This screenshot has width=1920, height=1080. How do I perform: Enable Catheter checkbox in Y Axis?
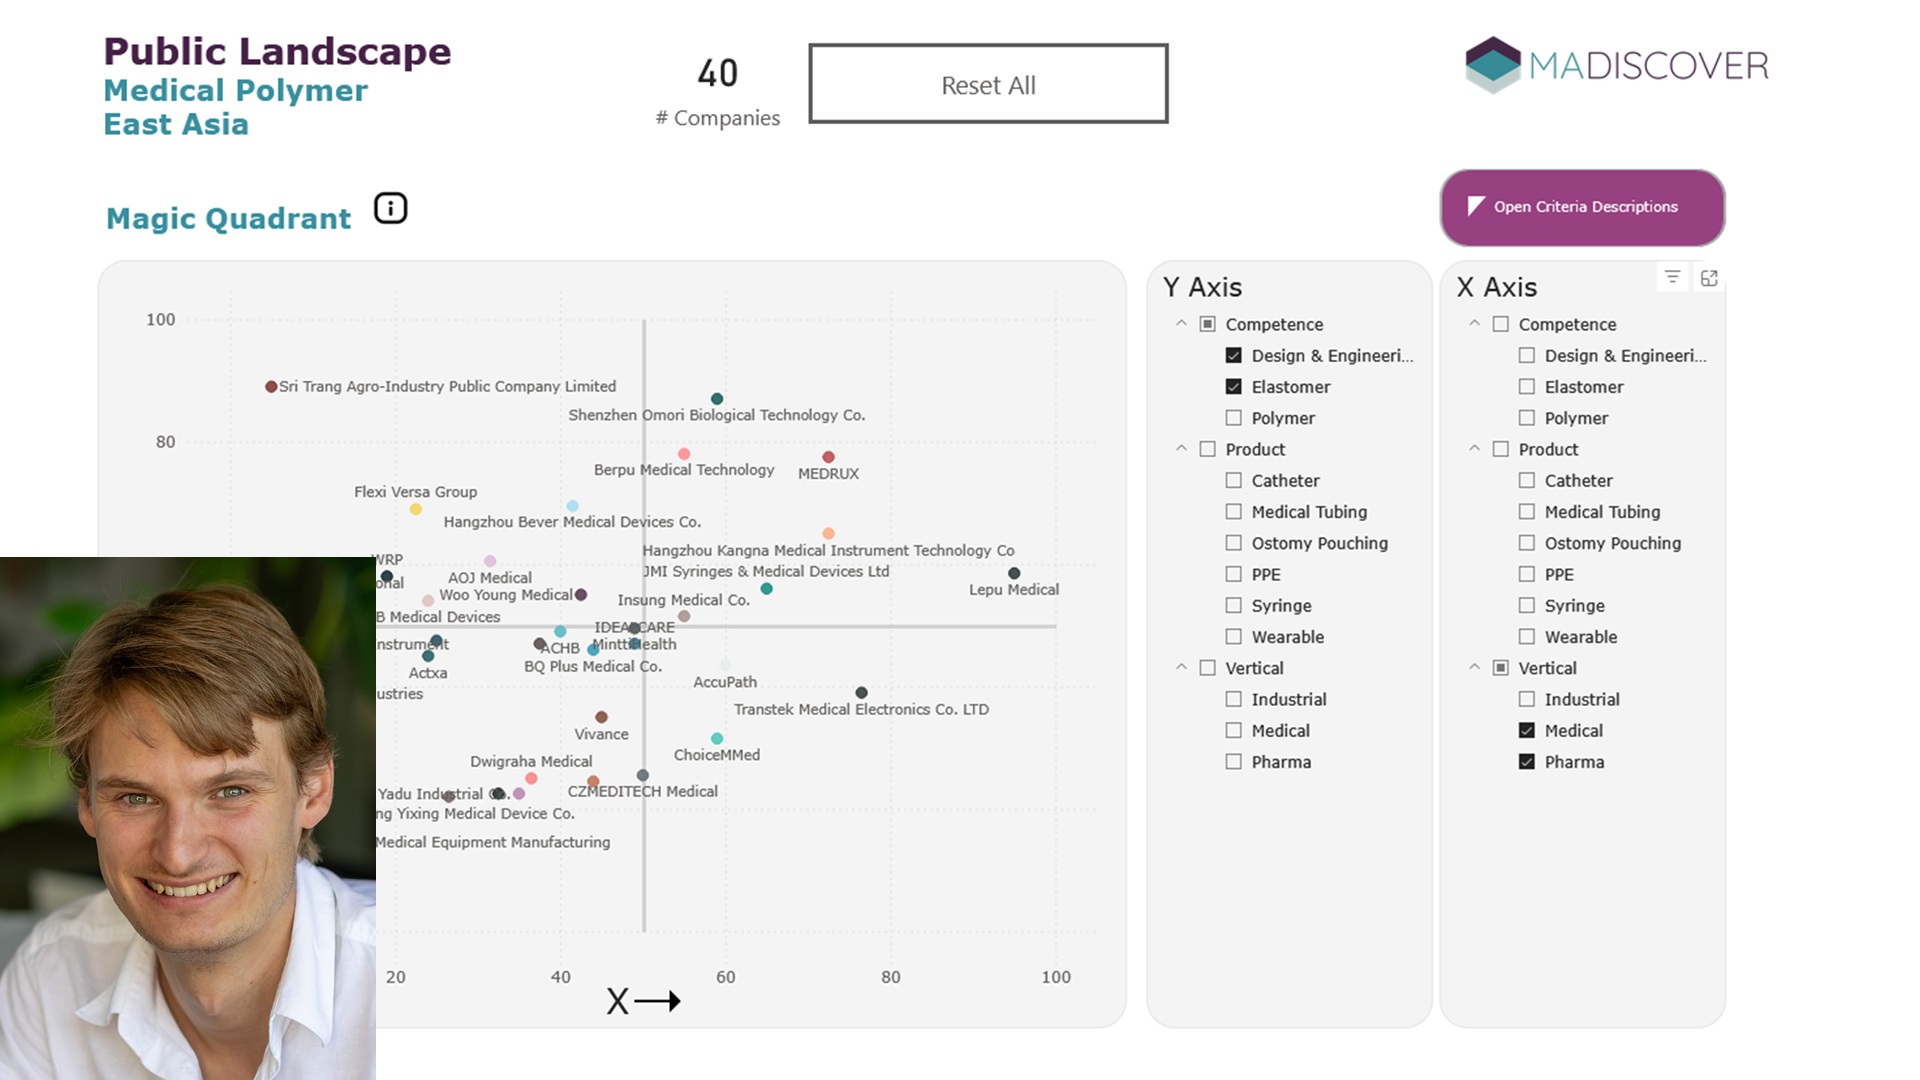point(1233,481)
